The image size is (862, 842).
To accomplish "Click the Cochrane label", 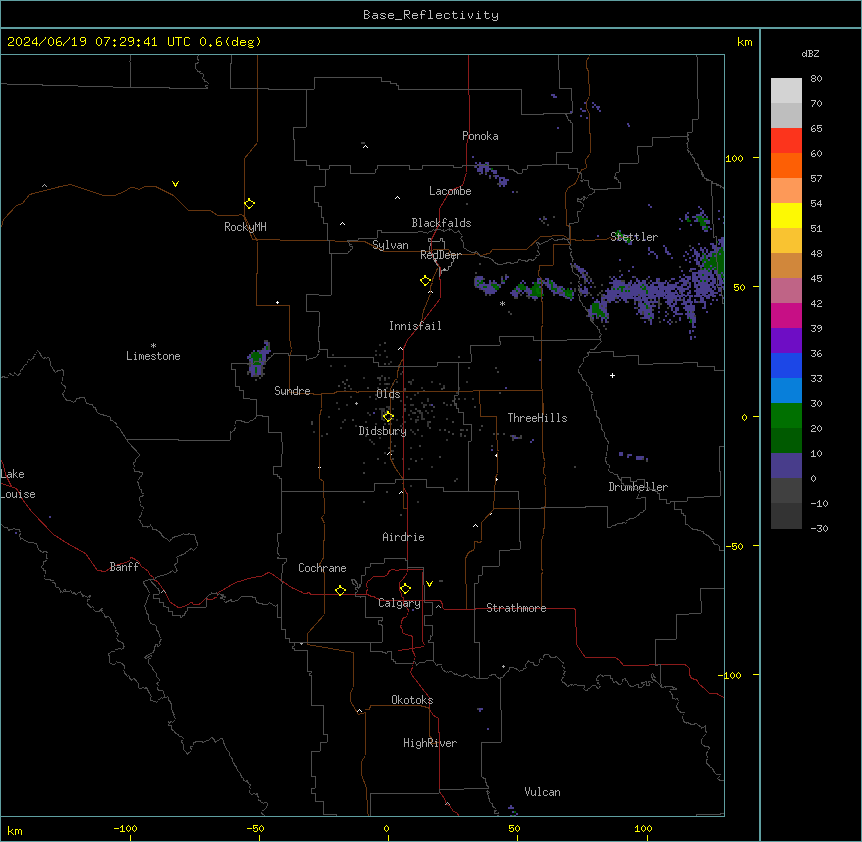I will click(x=322, y=568).
